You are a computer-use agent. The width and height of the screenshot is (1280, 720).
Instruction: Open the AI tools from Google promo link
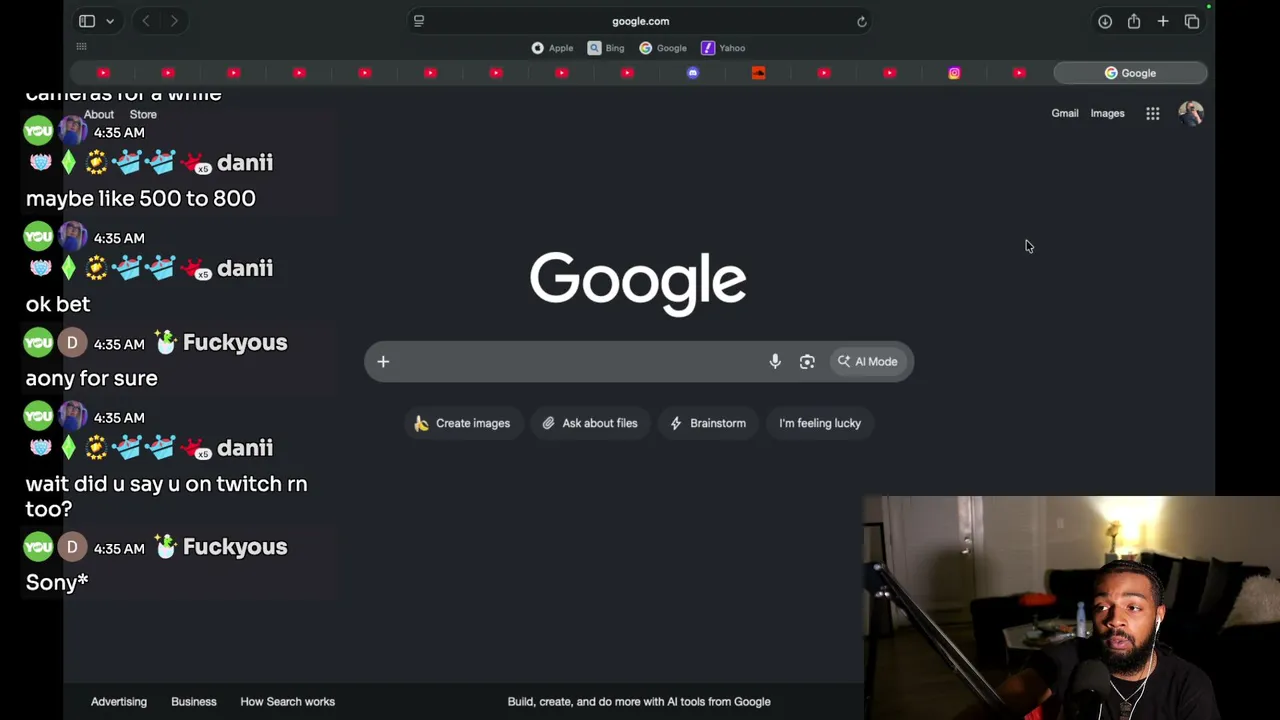point(639,702)
